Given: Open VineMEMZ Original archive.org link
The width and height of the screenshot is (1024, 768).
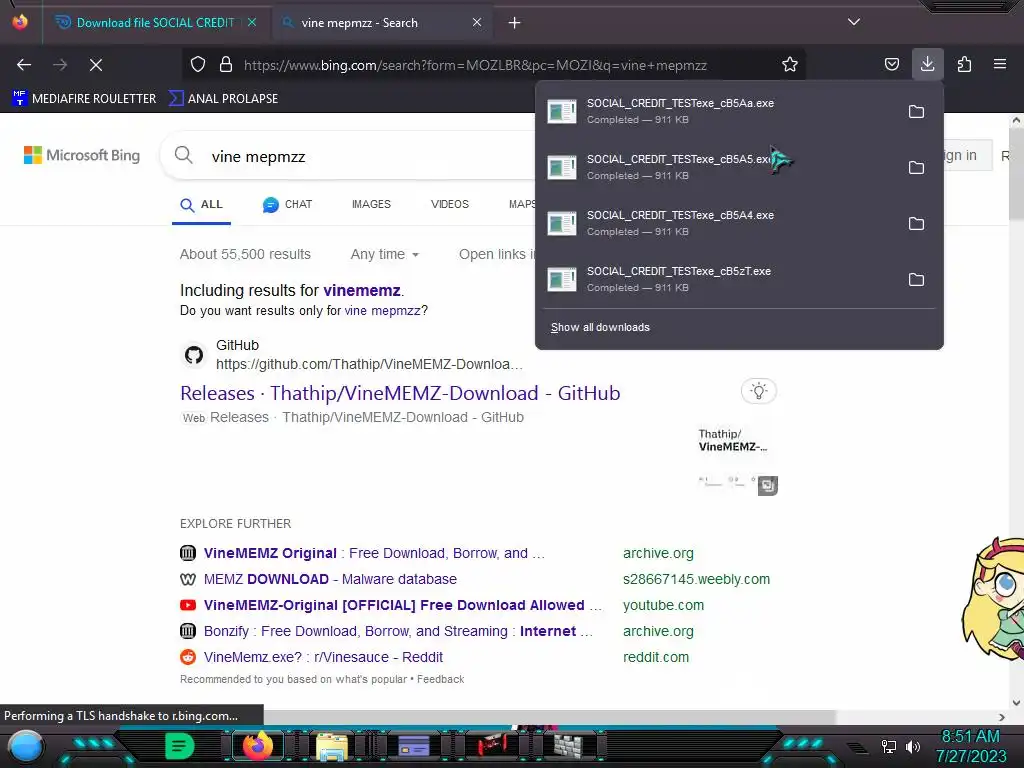Looking at the screenshot, I should pyautogui.click(x=374, y=553).
